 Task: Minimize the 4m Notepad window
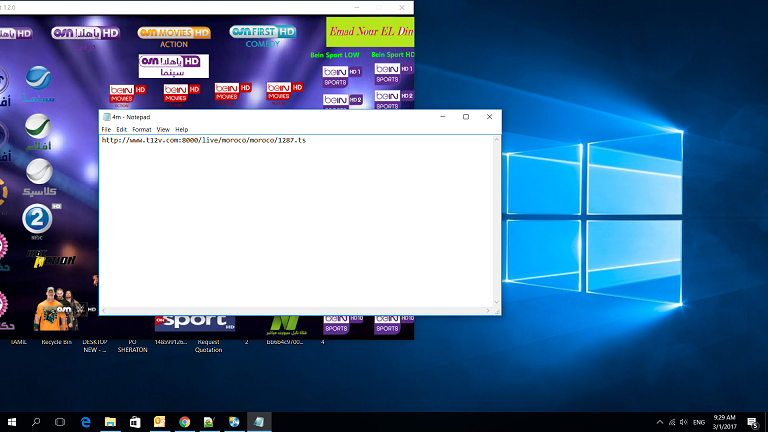tap(443, 117)
